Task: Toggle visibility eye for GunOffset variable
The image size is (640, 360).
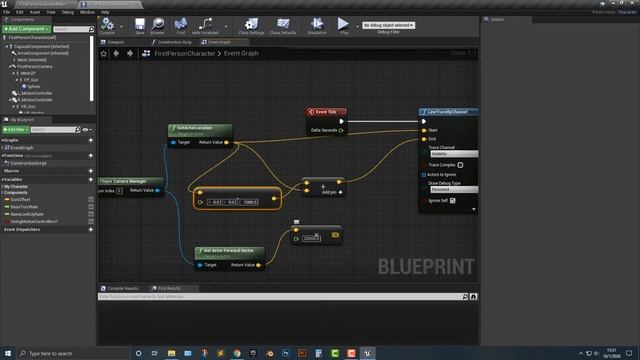Action: [91, 200]
